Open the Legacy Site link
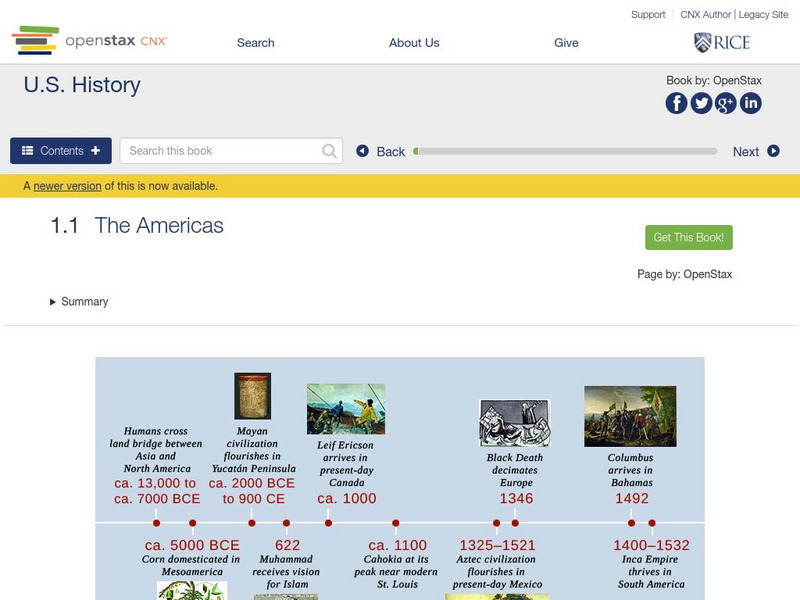 pos(763,15)
